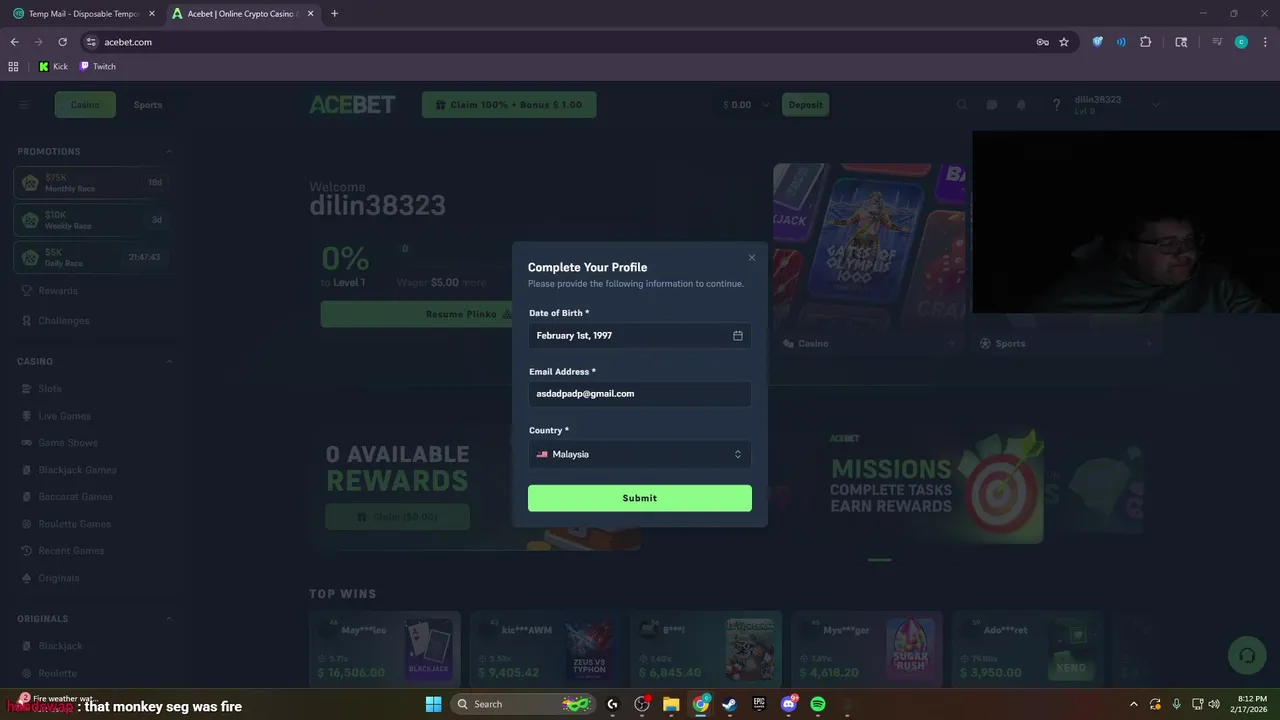This screenshot has width=1280, height=720.
Task: Open the Chrome three-dot menu
Action: (1264, 42)
